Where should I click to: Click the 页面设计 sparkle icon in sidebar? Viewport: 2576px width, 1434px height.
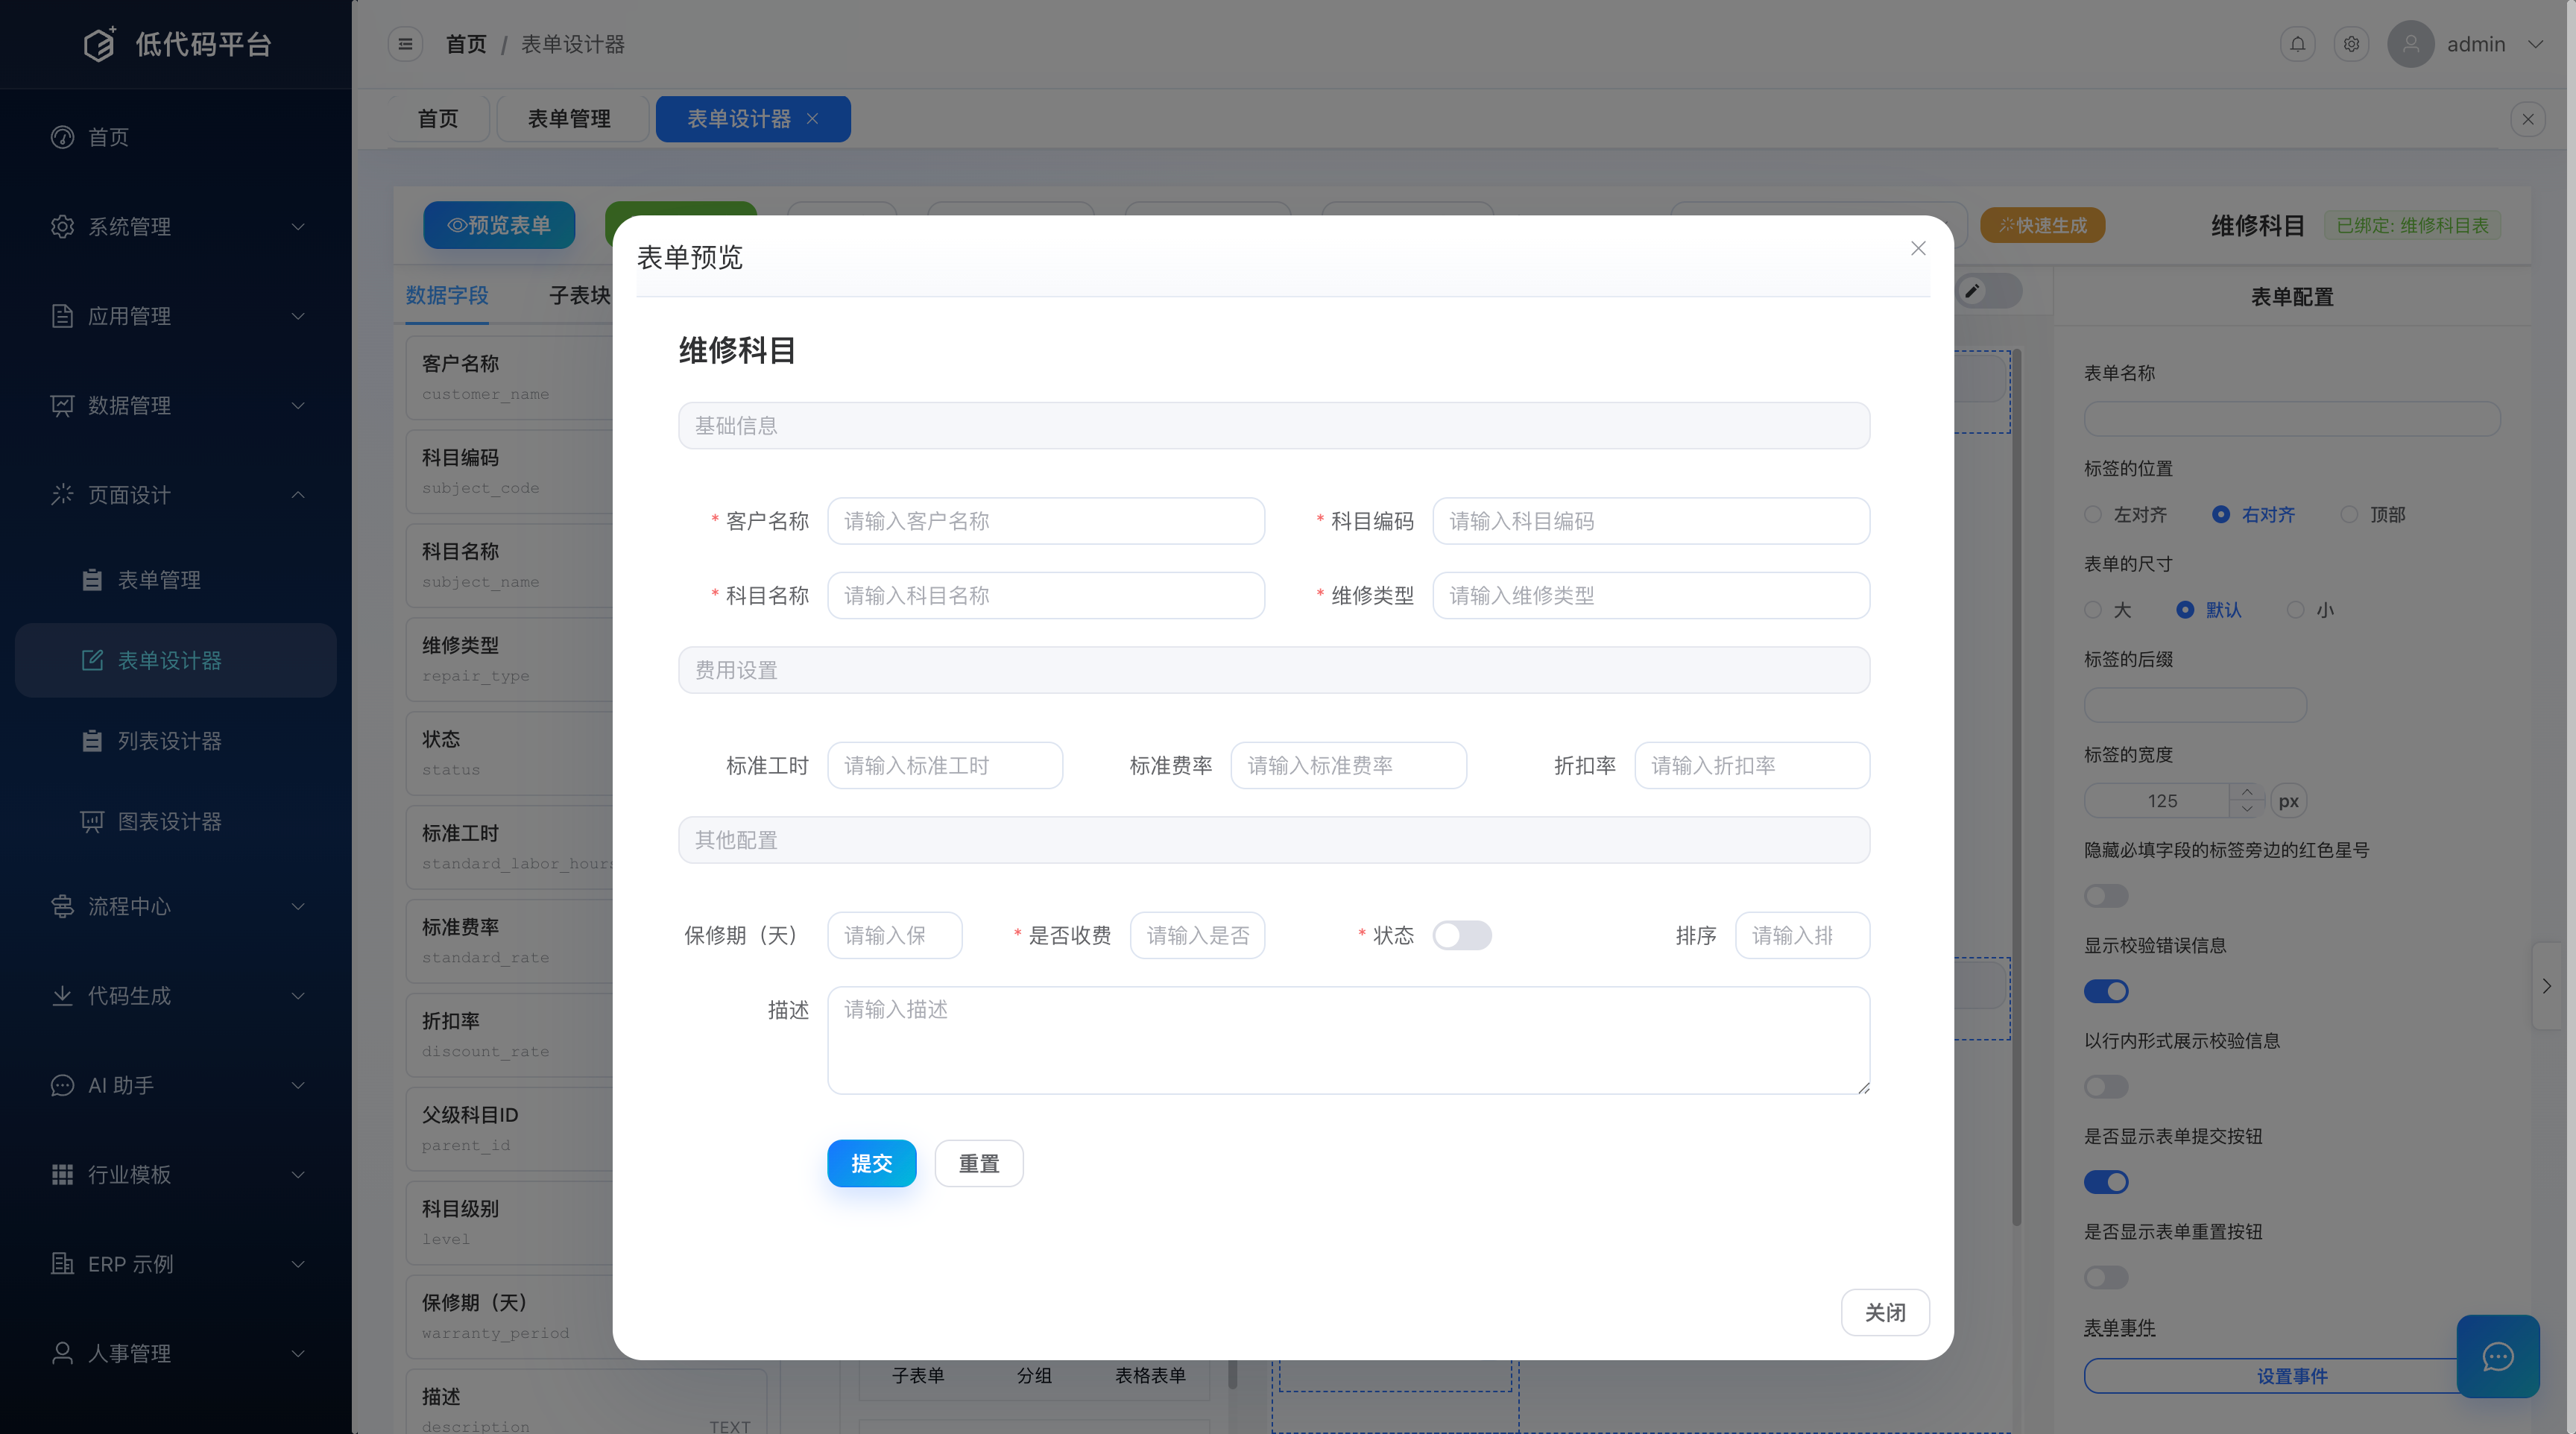(x=62, y=495)
